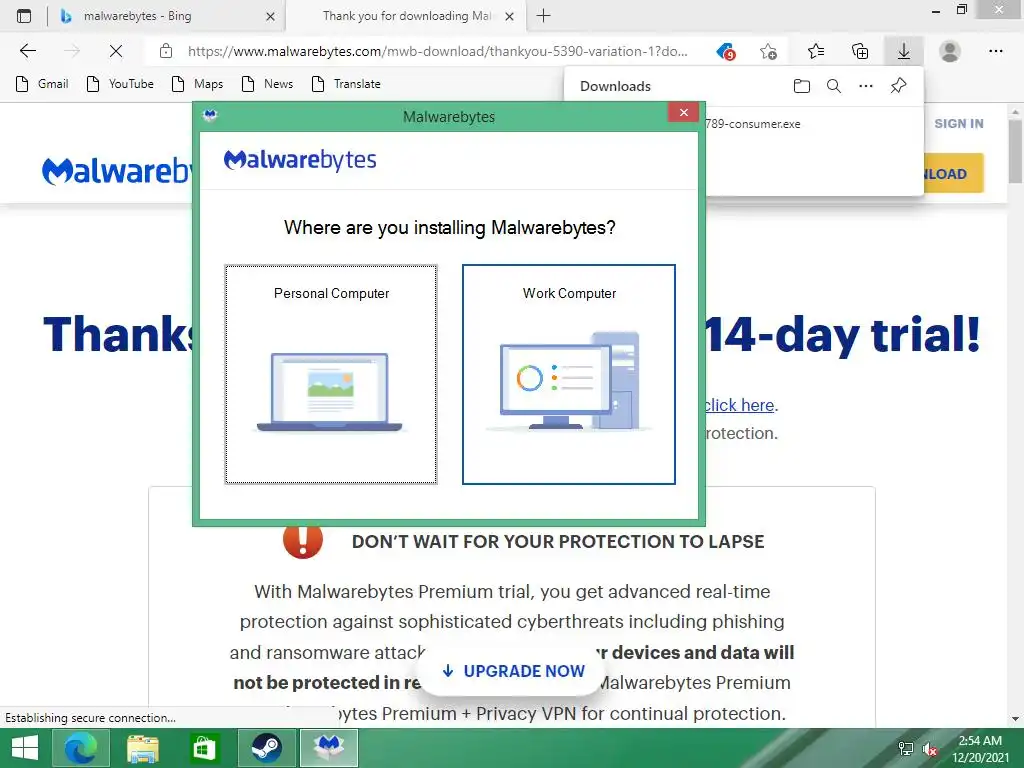Open the News bookmark
The height and width of the screenshot is (768, 1024).
click(x=268, y=84)
